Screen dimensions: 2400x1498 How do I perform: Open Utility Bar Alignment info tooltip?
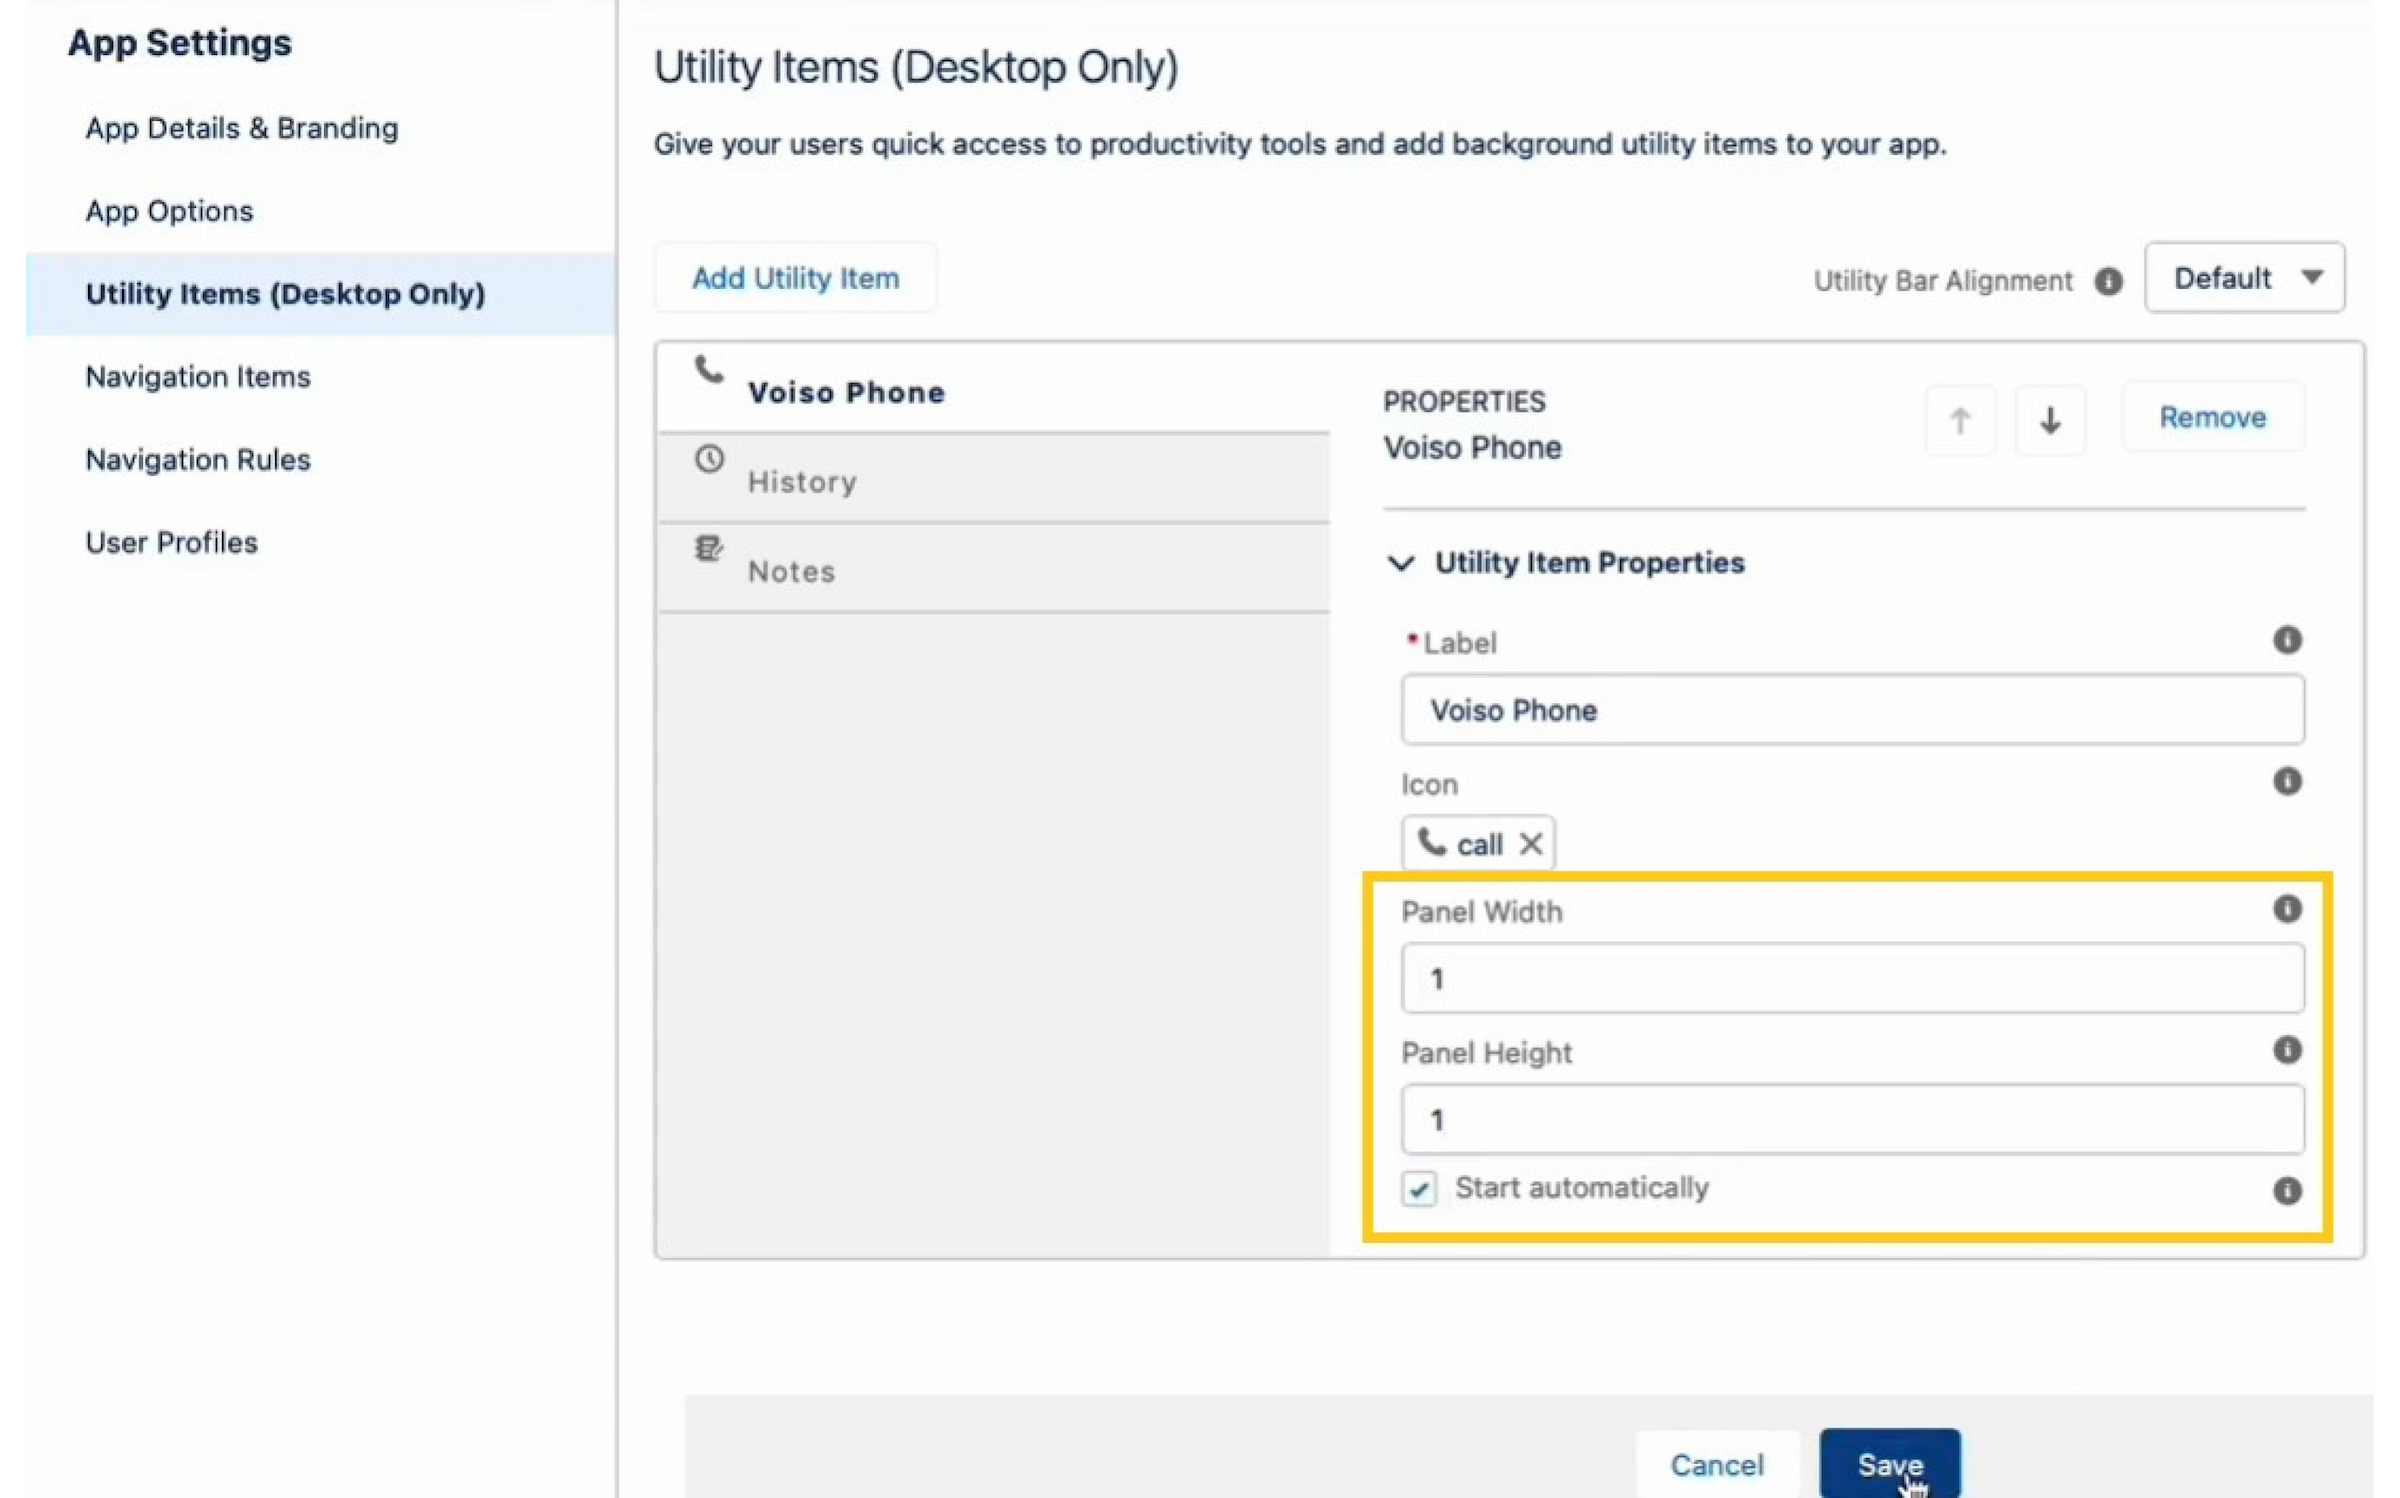pyautogui.click(x=2108, y=282)
